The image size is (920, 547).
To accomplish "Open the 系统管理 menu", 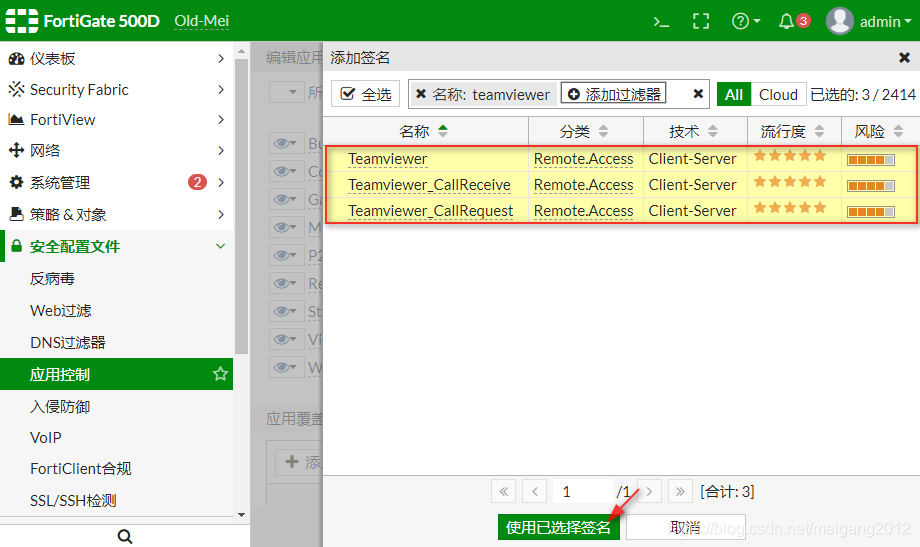I will pos(116,182).
